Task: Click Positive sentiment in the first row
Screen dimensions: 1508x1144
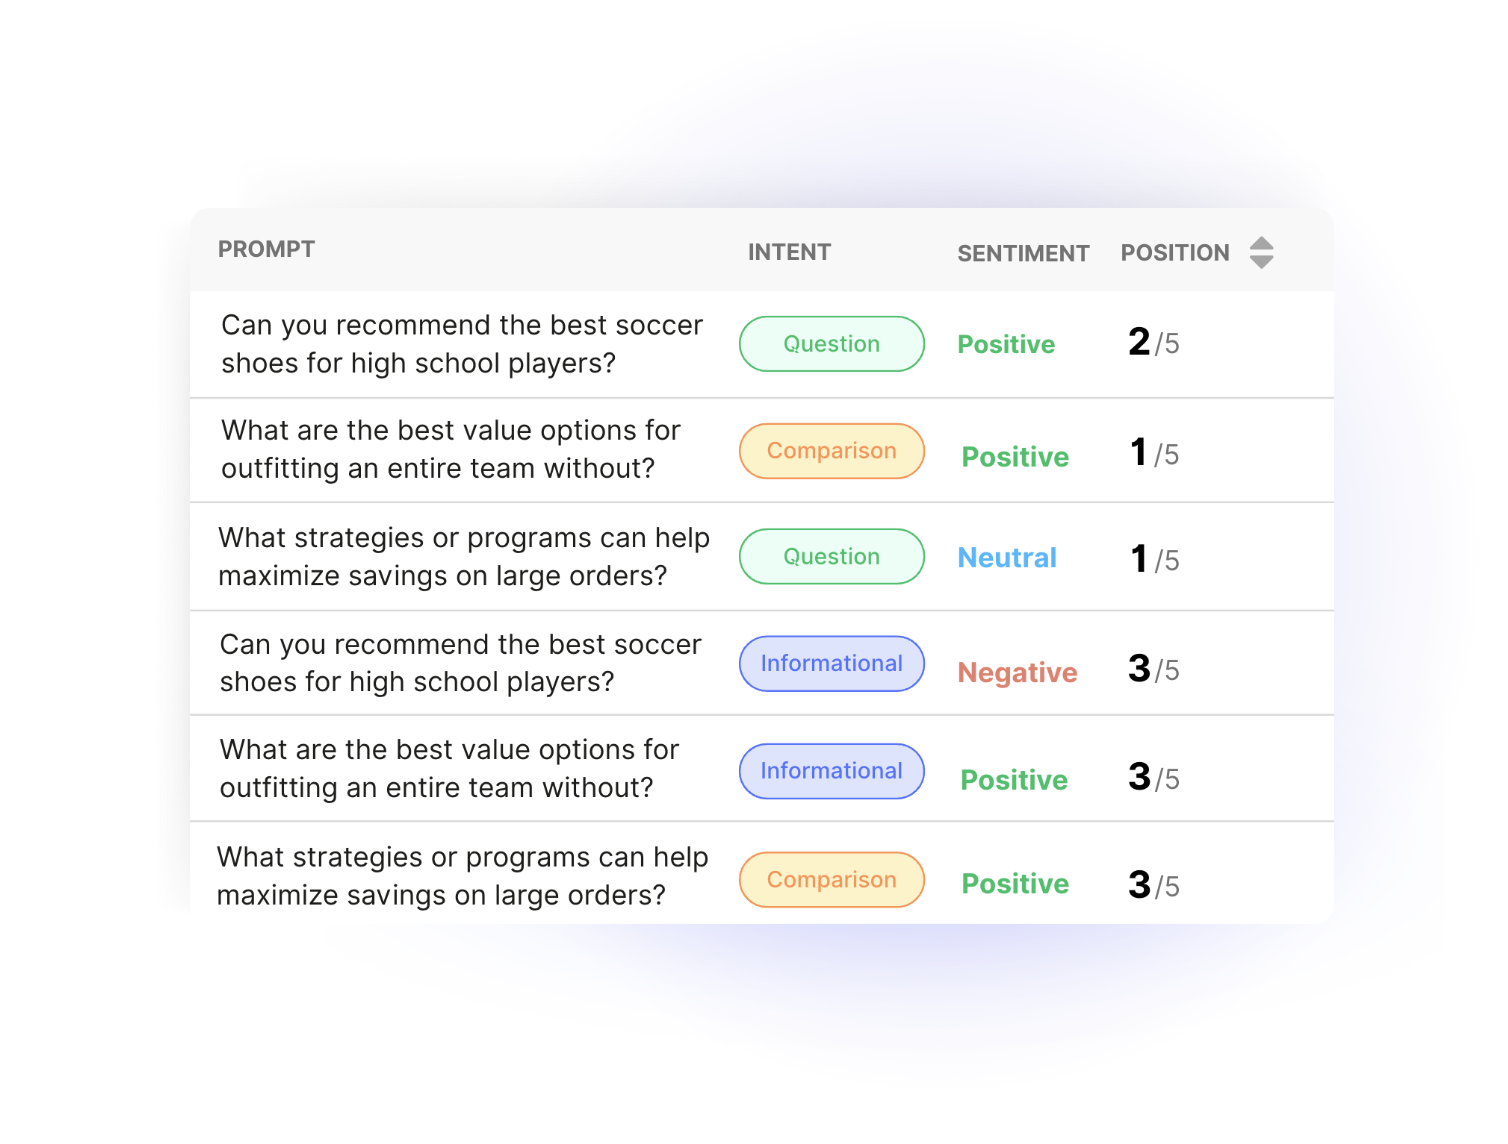Action: (x=1006, y=344)
